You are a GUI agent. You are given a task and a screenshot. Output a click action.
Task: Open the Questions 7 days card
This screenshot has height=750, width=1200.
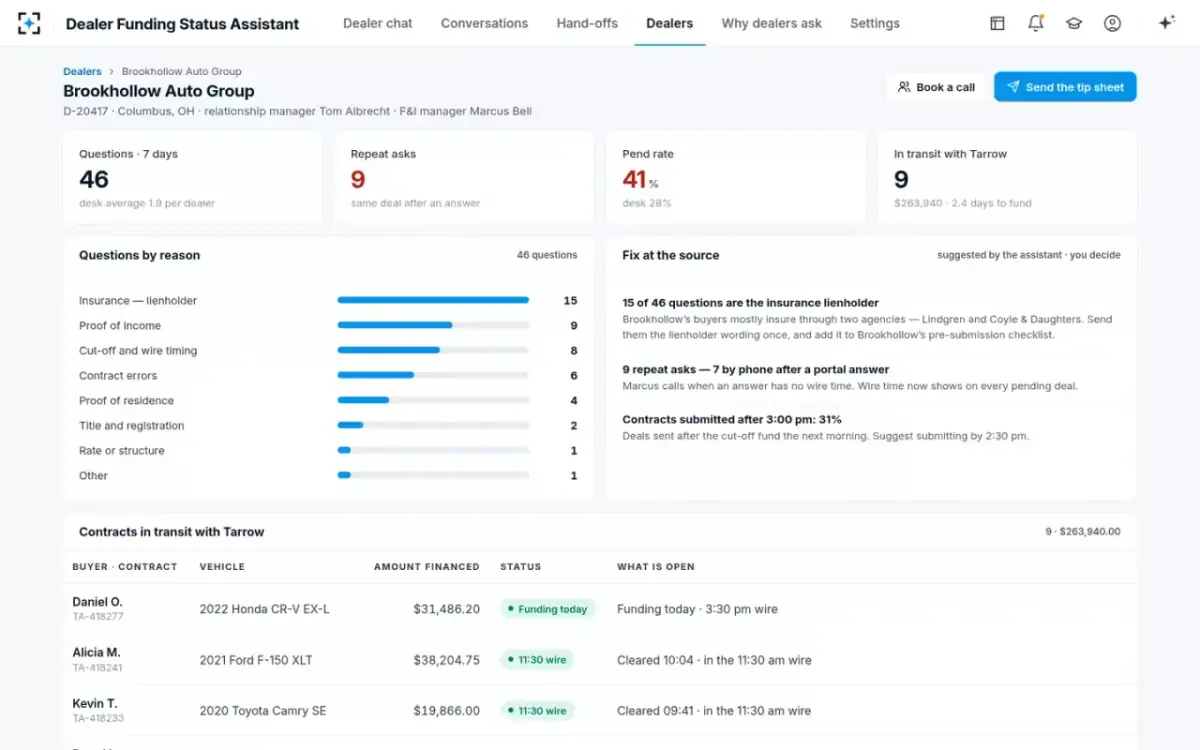tap(193, 179)
